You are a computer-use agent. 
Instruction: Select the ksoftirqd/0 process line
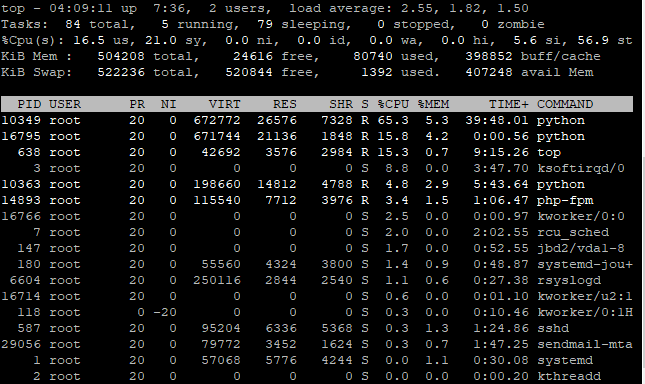317,169
